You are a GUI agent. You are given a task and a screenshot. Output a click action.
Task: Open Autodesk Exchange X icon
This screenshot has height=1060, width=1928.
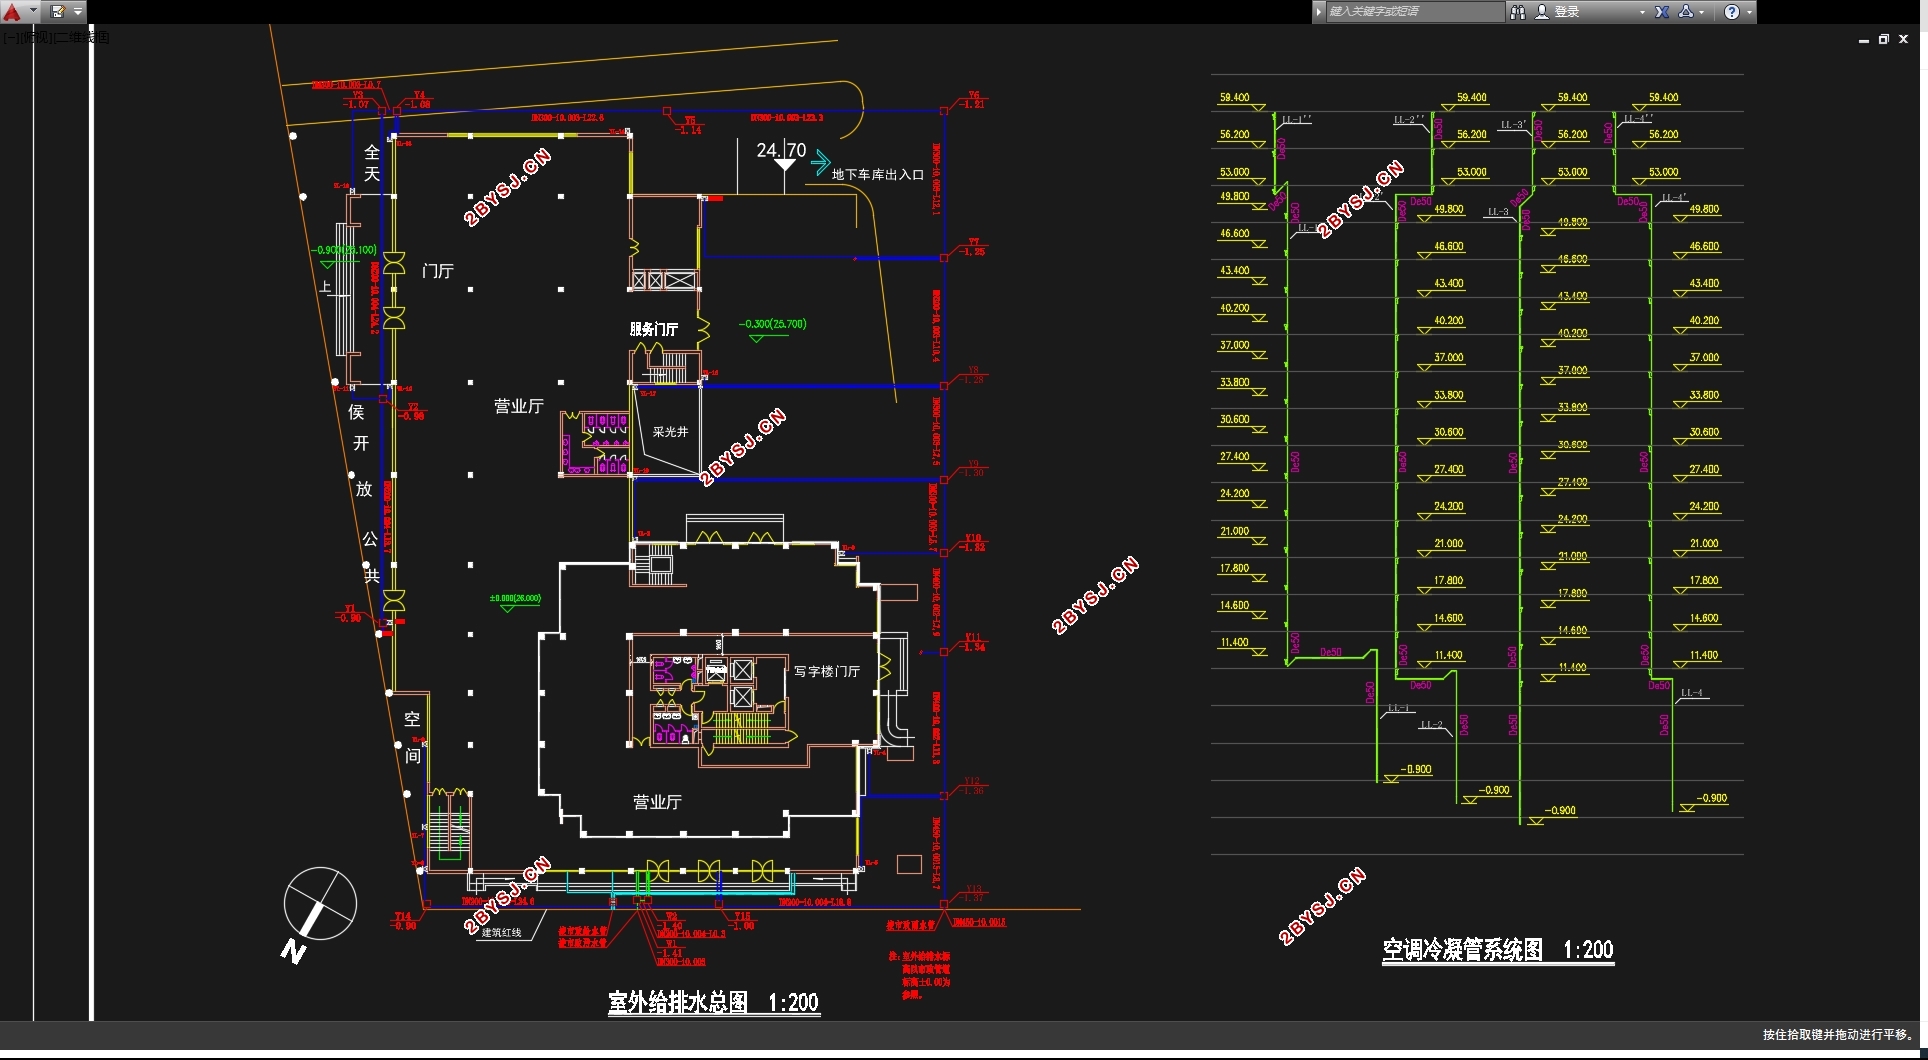click(x=1662, y=12)
